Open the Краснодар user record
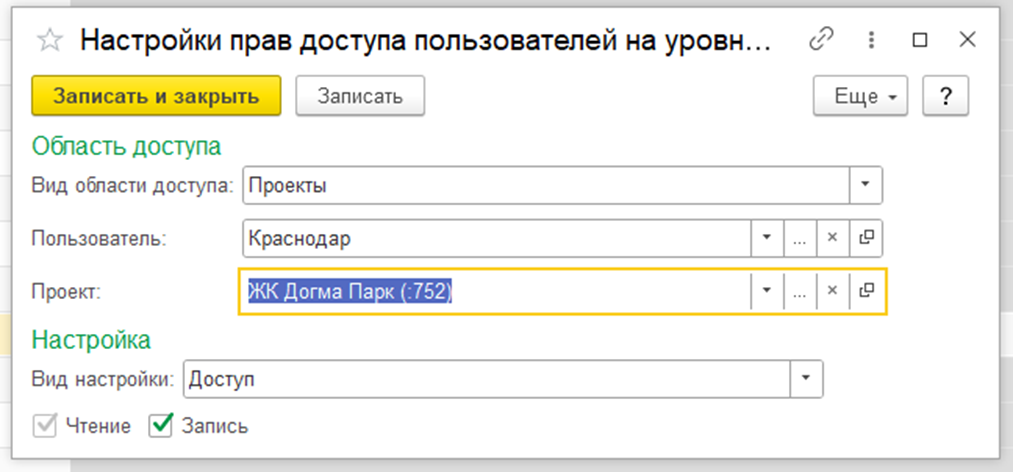 [x=867, y=239]
